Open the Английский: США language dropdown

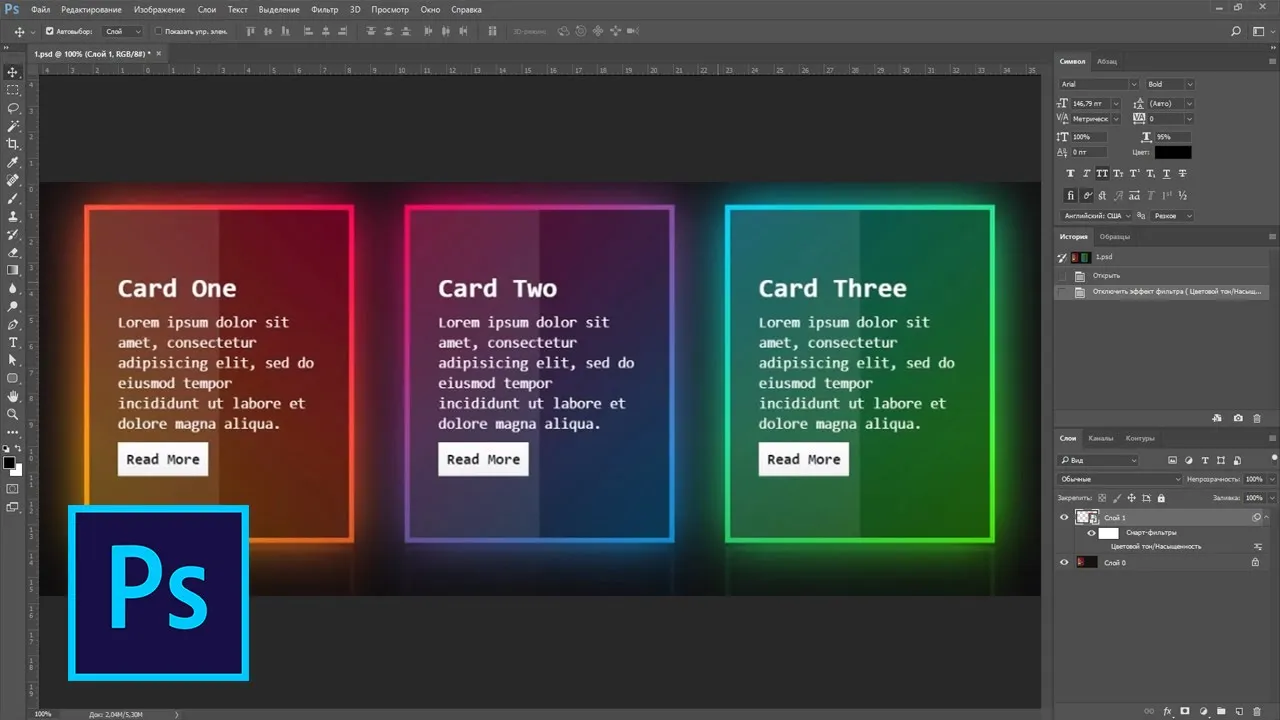[x=1096, y=216]
